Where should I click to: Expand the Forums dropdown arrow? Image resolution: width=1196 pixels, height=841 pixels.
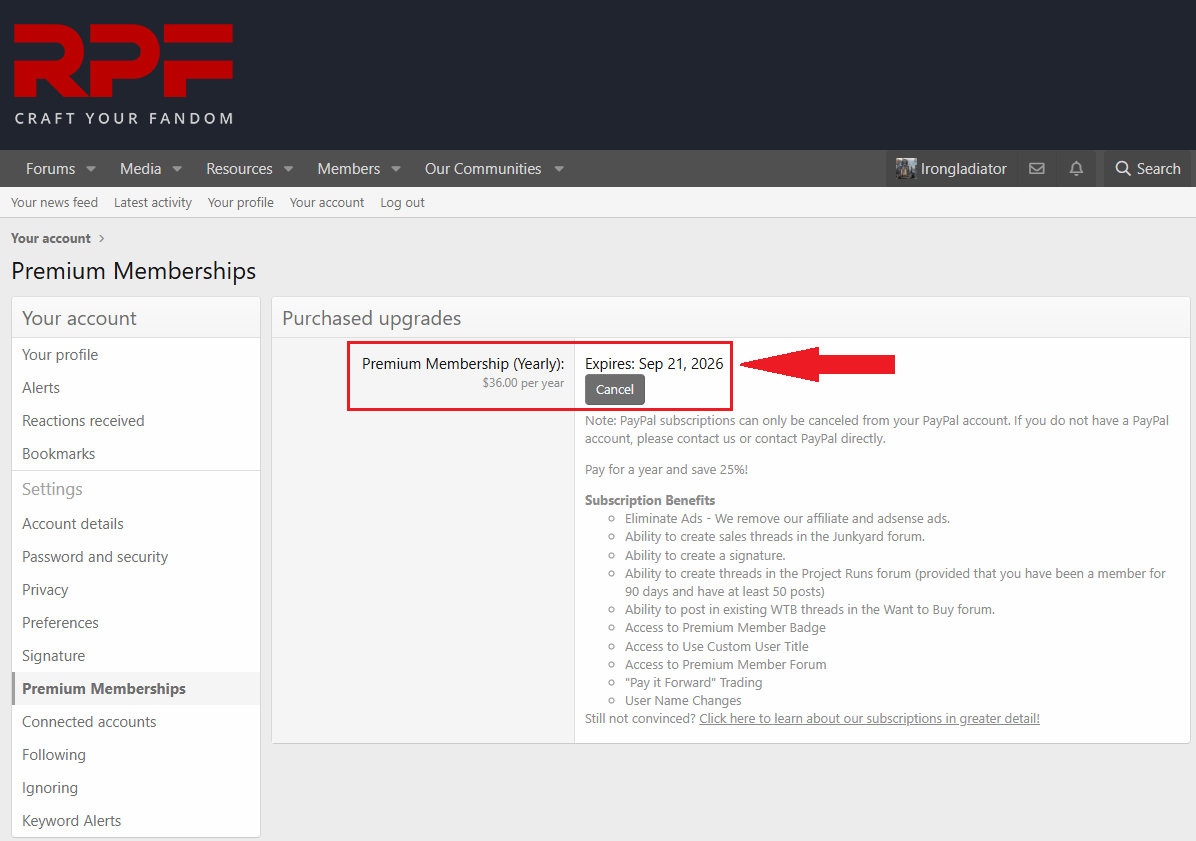click(x=91, y=169)
